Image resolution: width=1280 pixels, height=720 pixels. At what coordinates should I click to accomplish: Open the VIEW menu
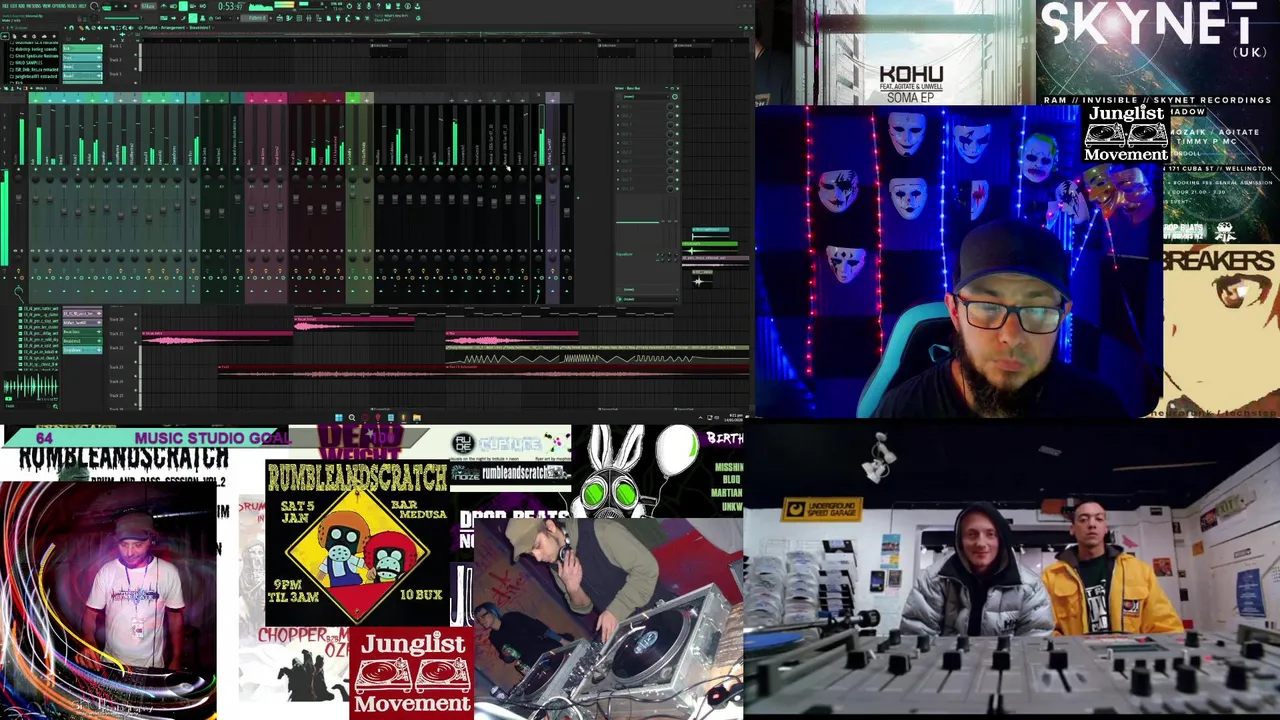tap(47, 6)
